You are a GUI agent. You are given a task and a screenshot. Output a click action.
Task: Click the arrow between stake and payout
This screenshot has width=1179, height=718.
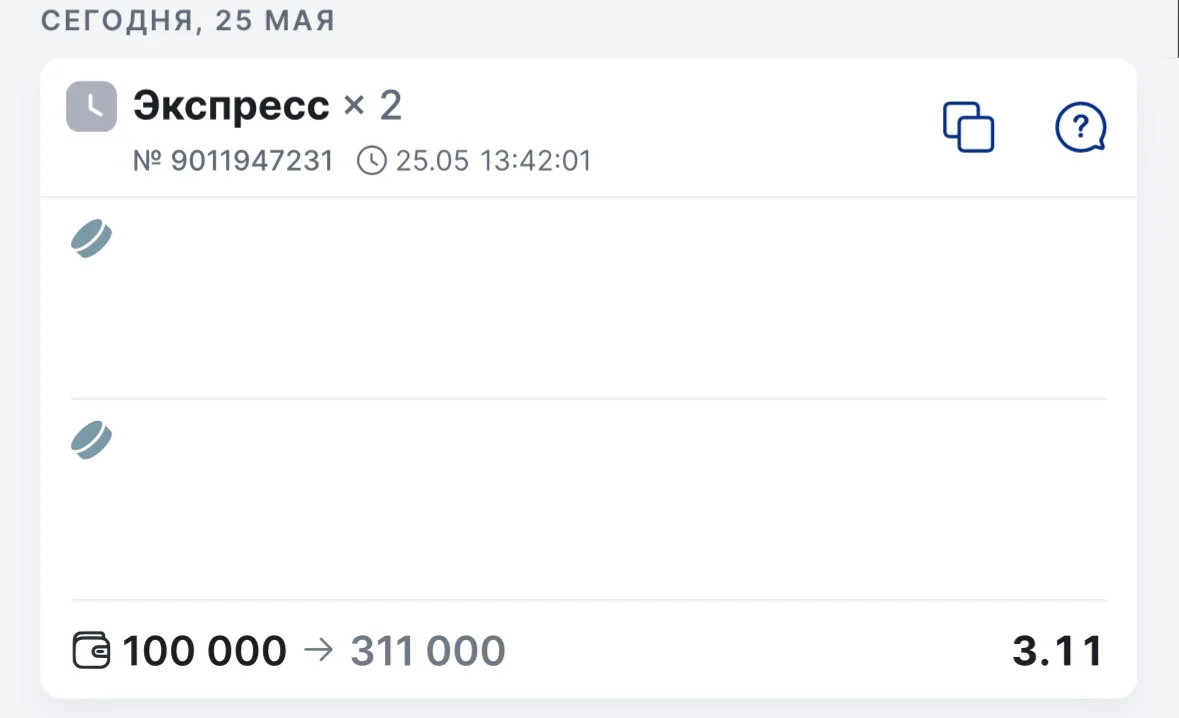(x=318, y=650)
